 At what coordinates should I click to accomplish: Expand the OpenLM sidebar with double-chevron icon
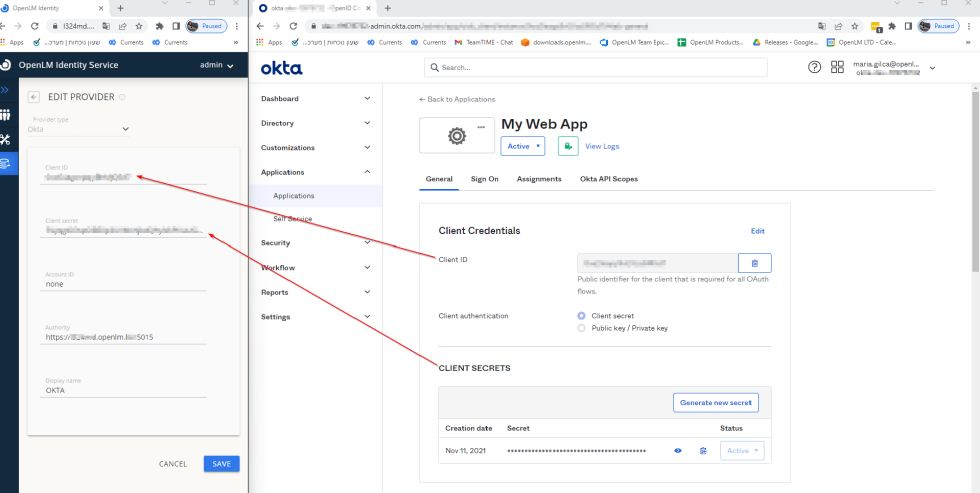tap(5, 90)
